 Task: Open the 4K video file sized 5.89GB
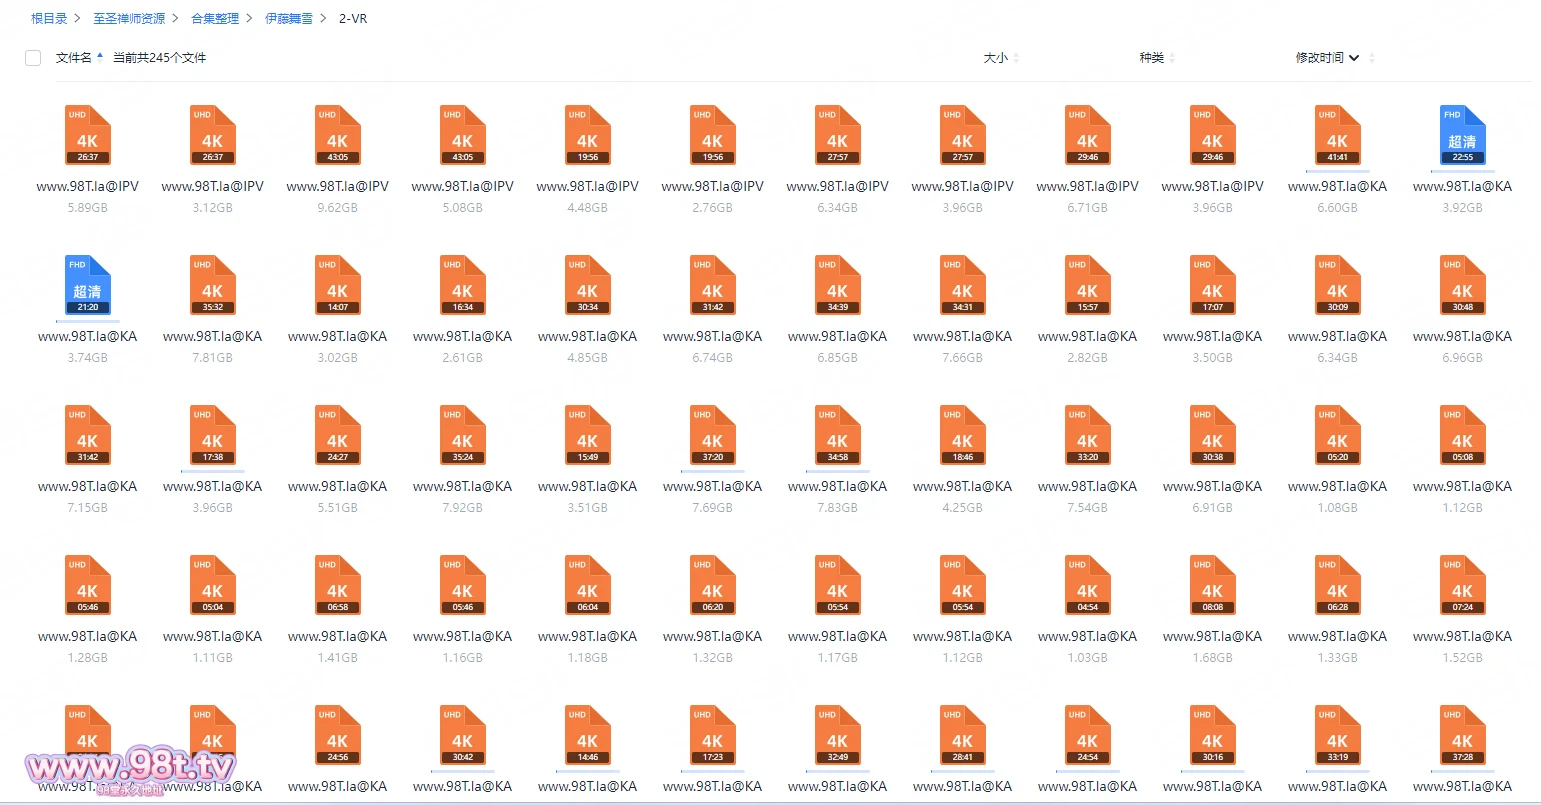click(87, 135)
